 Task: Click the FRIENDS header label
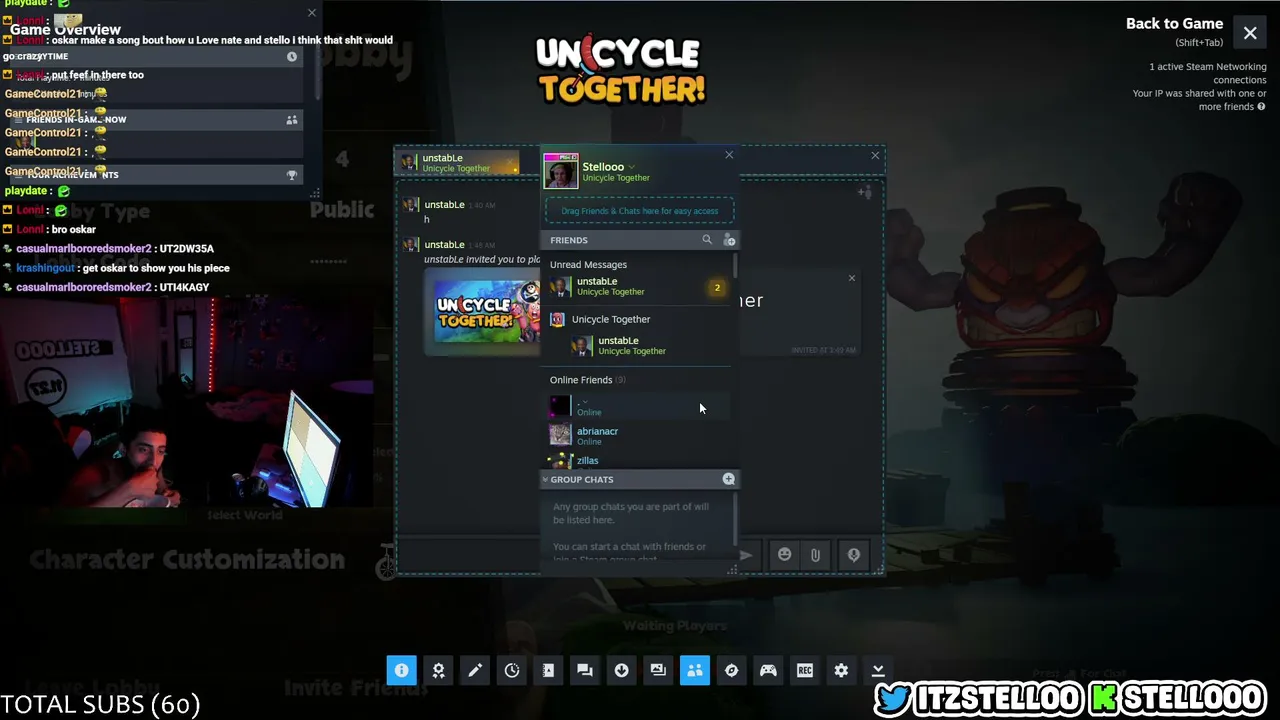coord(569,240)
